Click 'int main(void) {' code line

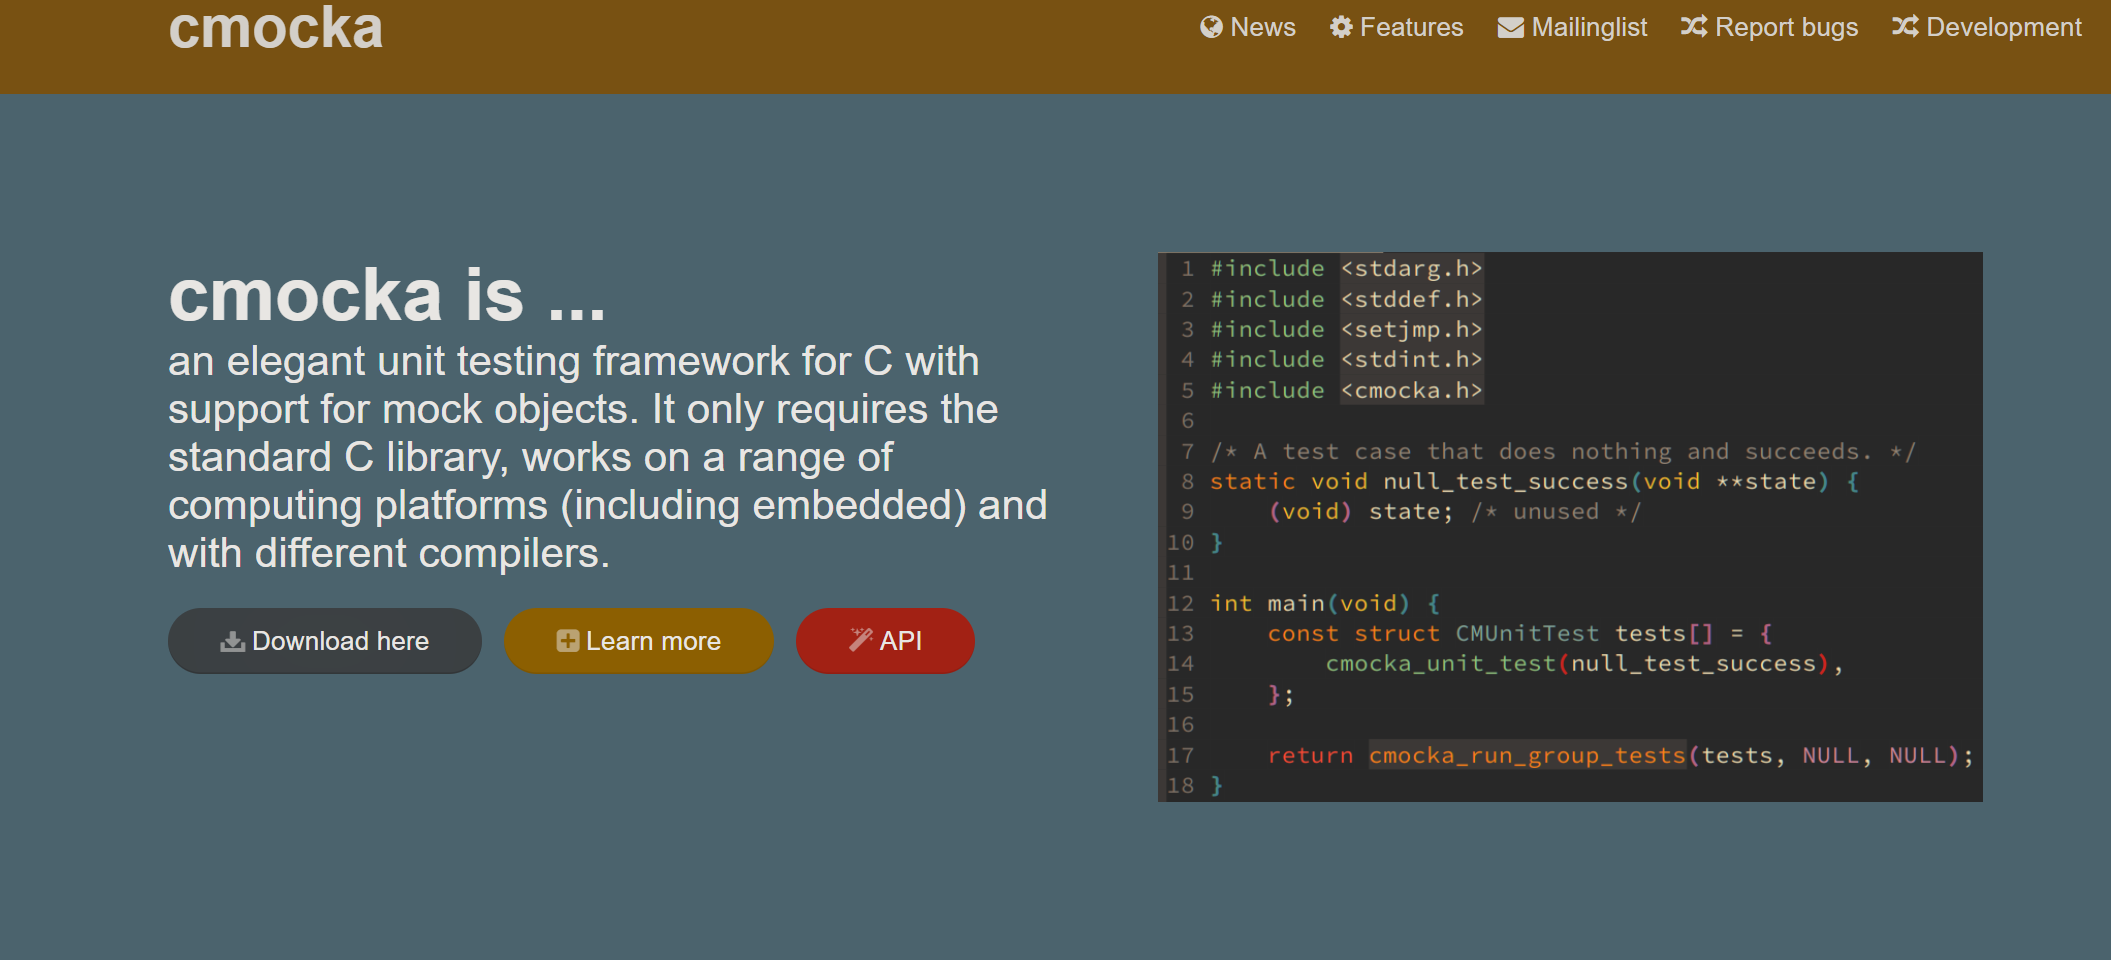click(1325, 604)
